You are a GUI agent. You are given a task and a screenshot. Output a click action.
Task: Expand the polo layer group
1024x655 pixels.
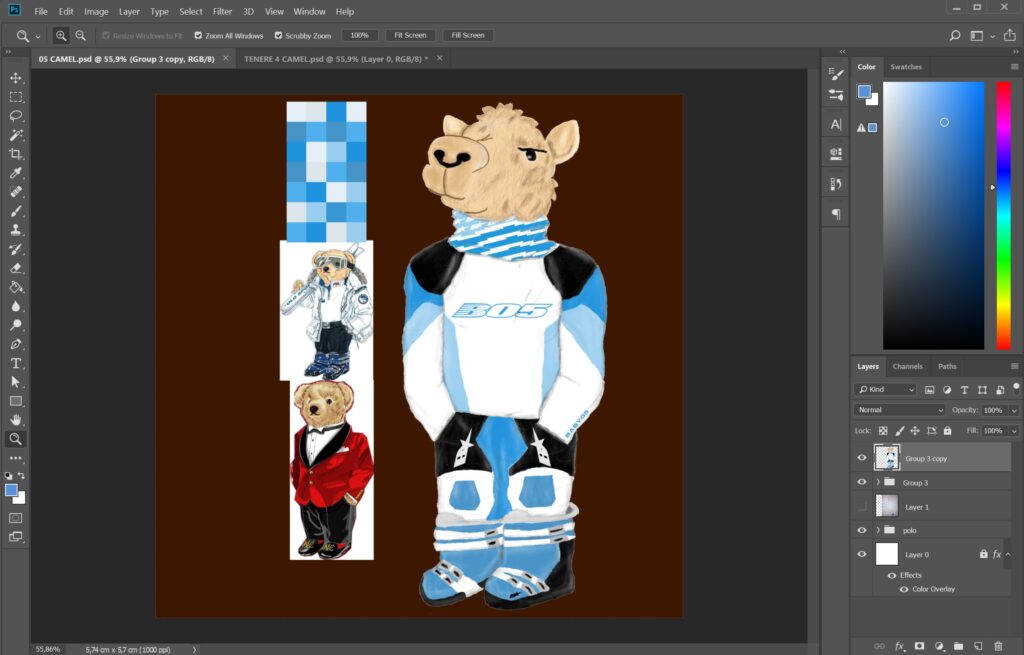tap(878, 530)
